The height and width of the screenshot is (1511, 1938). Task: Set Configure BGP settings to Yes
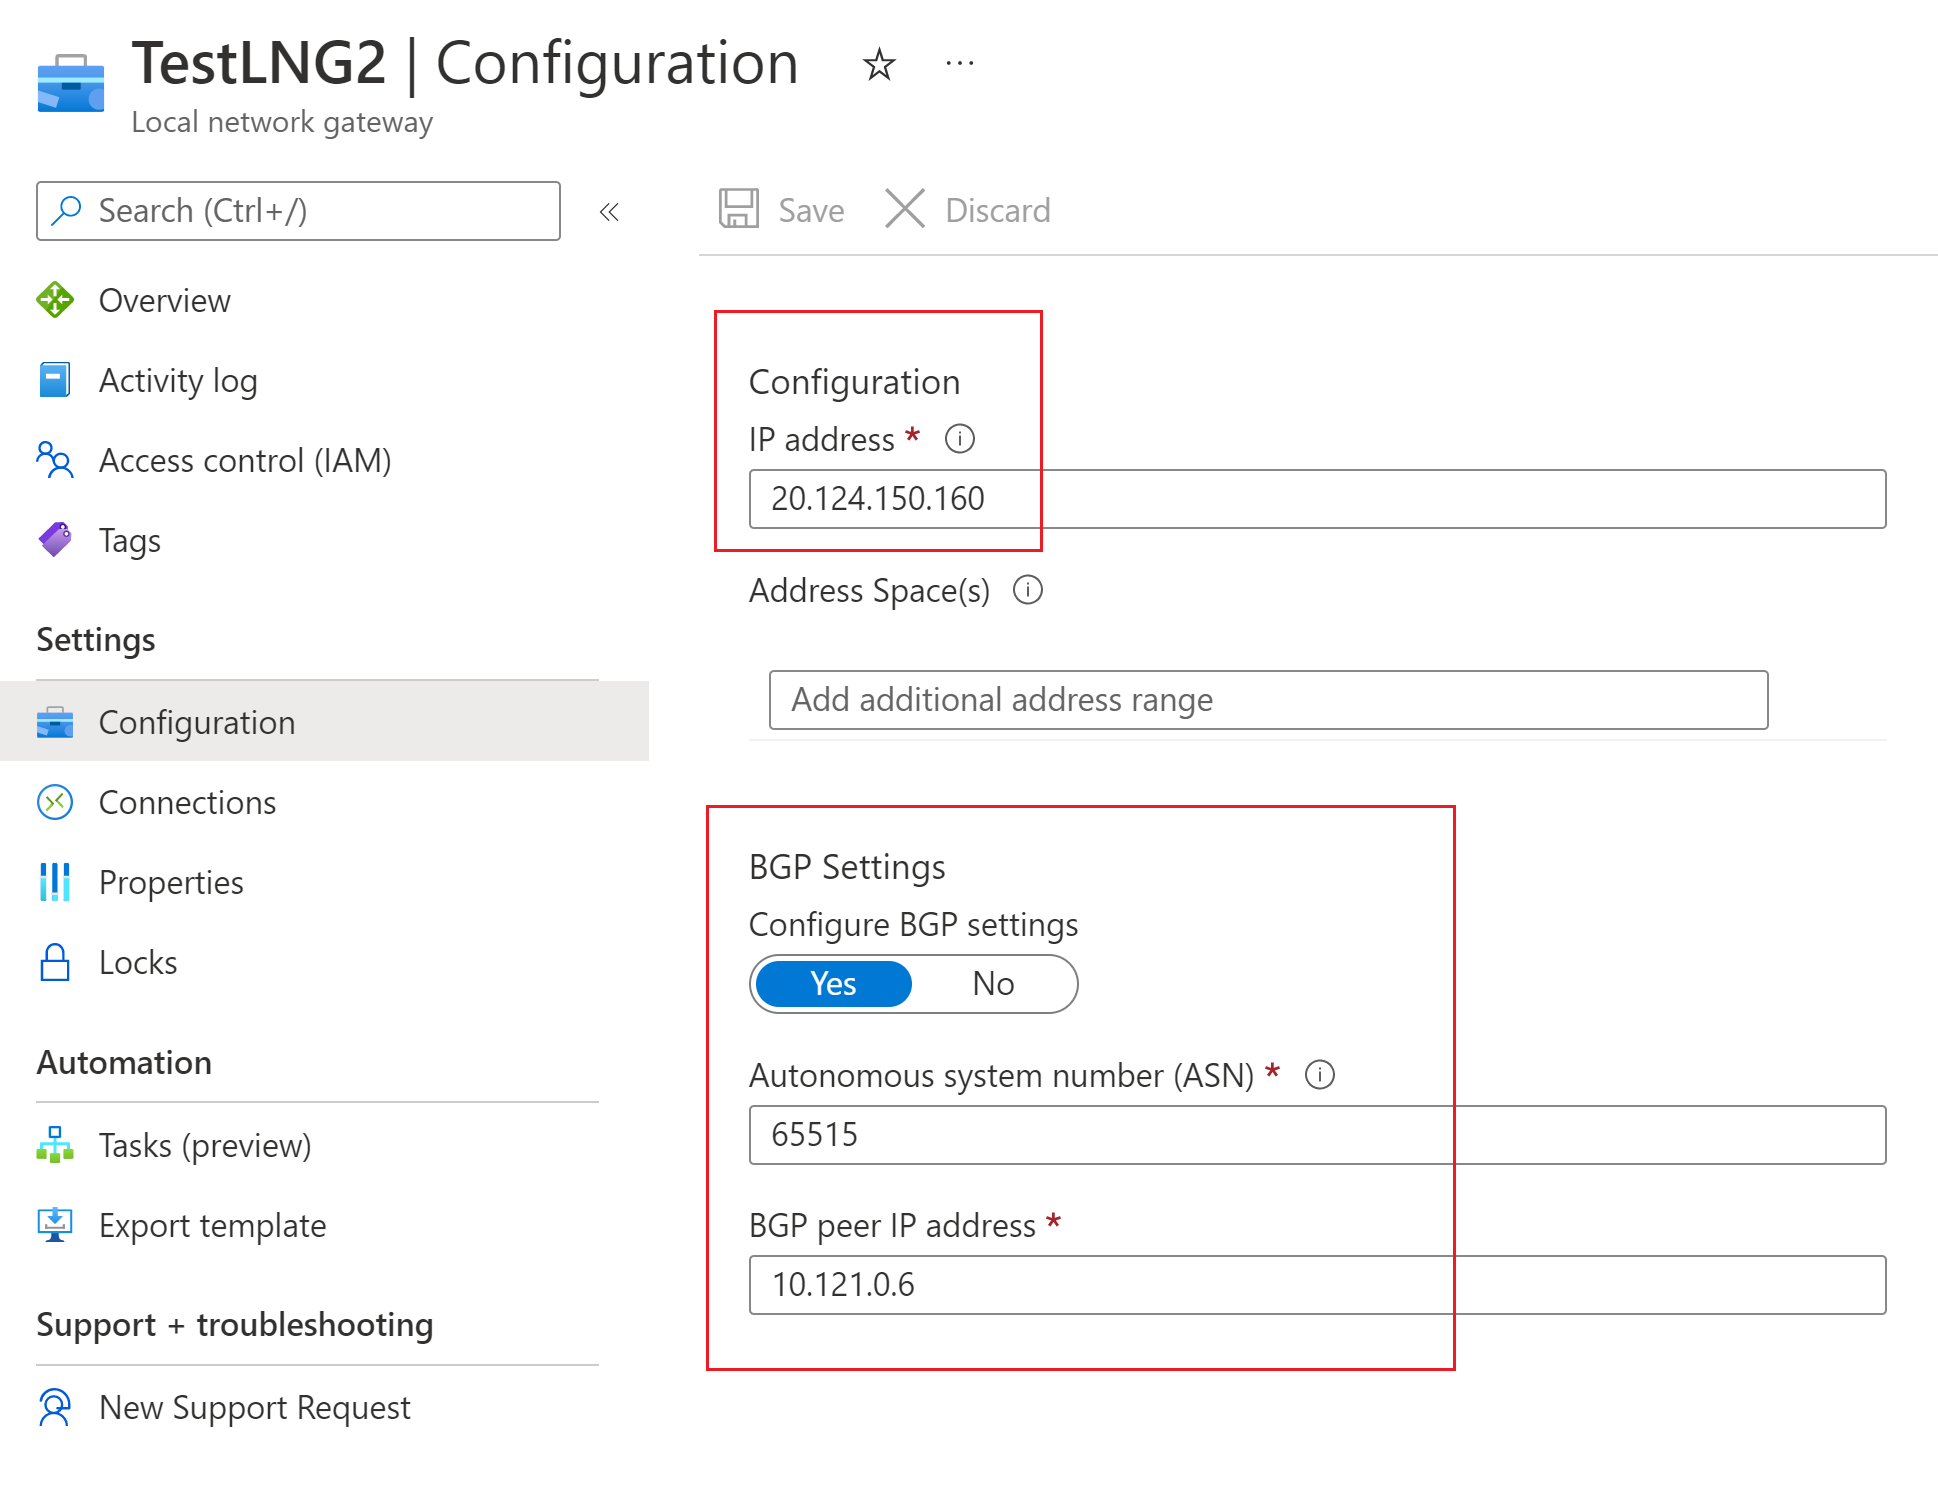pos(833,984)
